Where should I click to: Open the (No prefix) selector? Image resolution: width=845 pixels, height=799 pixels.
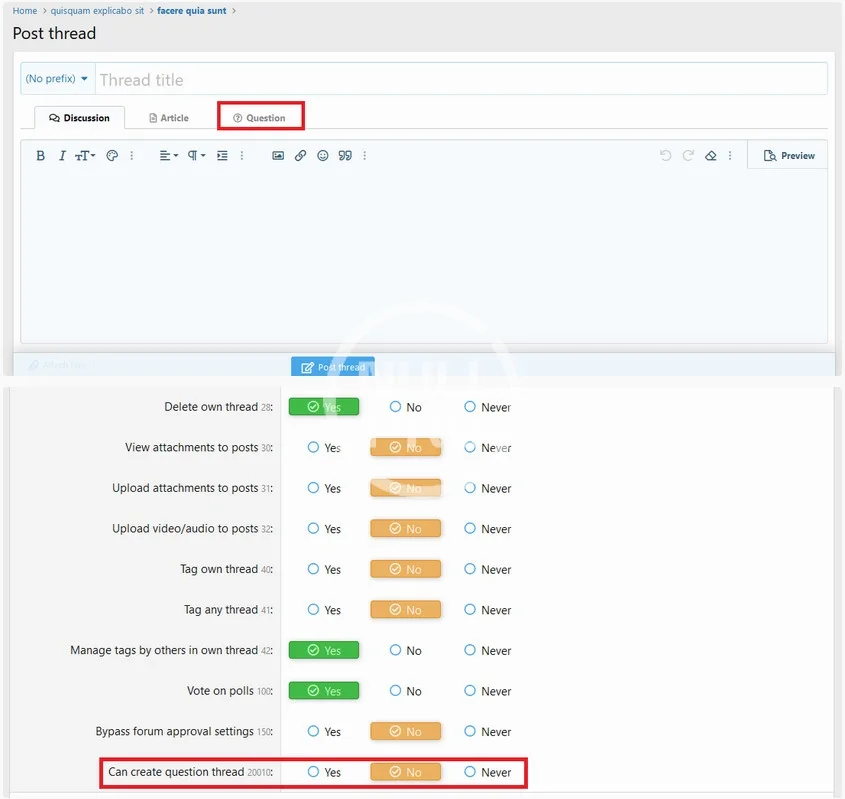[x=57, y=79]
